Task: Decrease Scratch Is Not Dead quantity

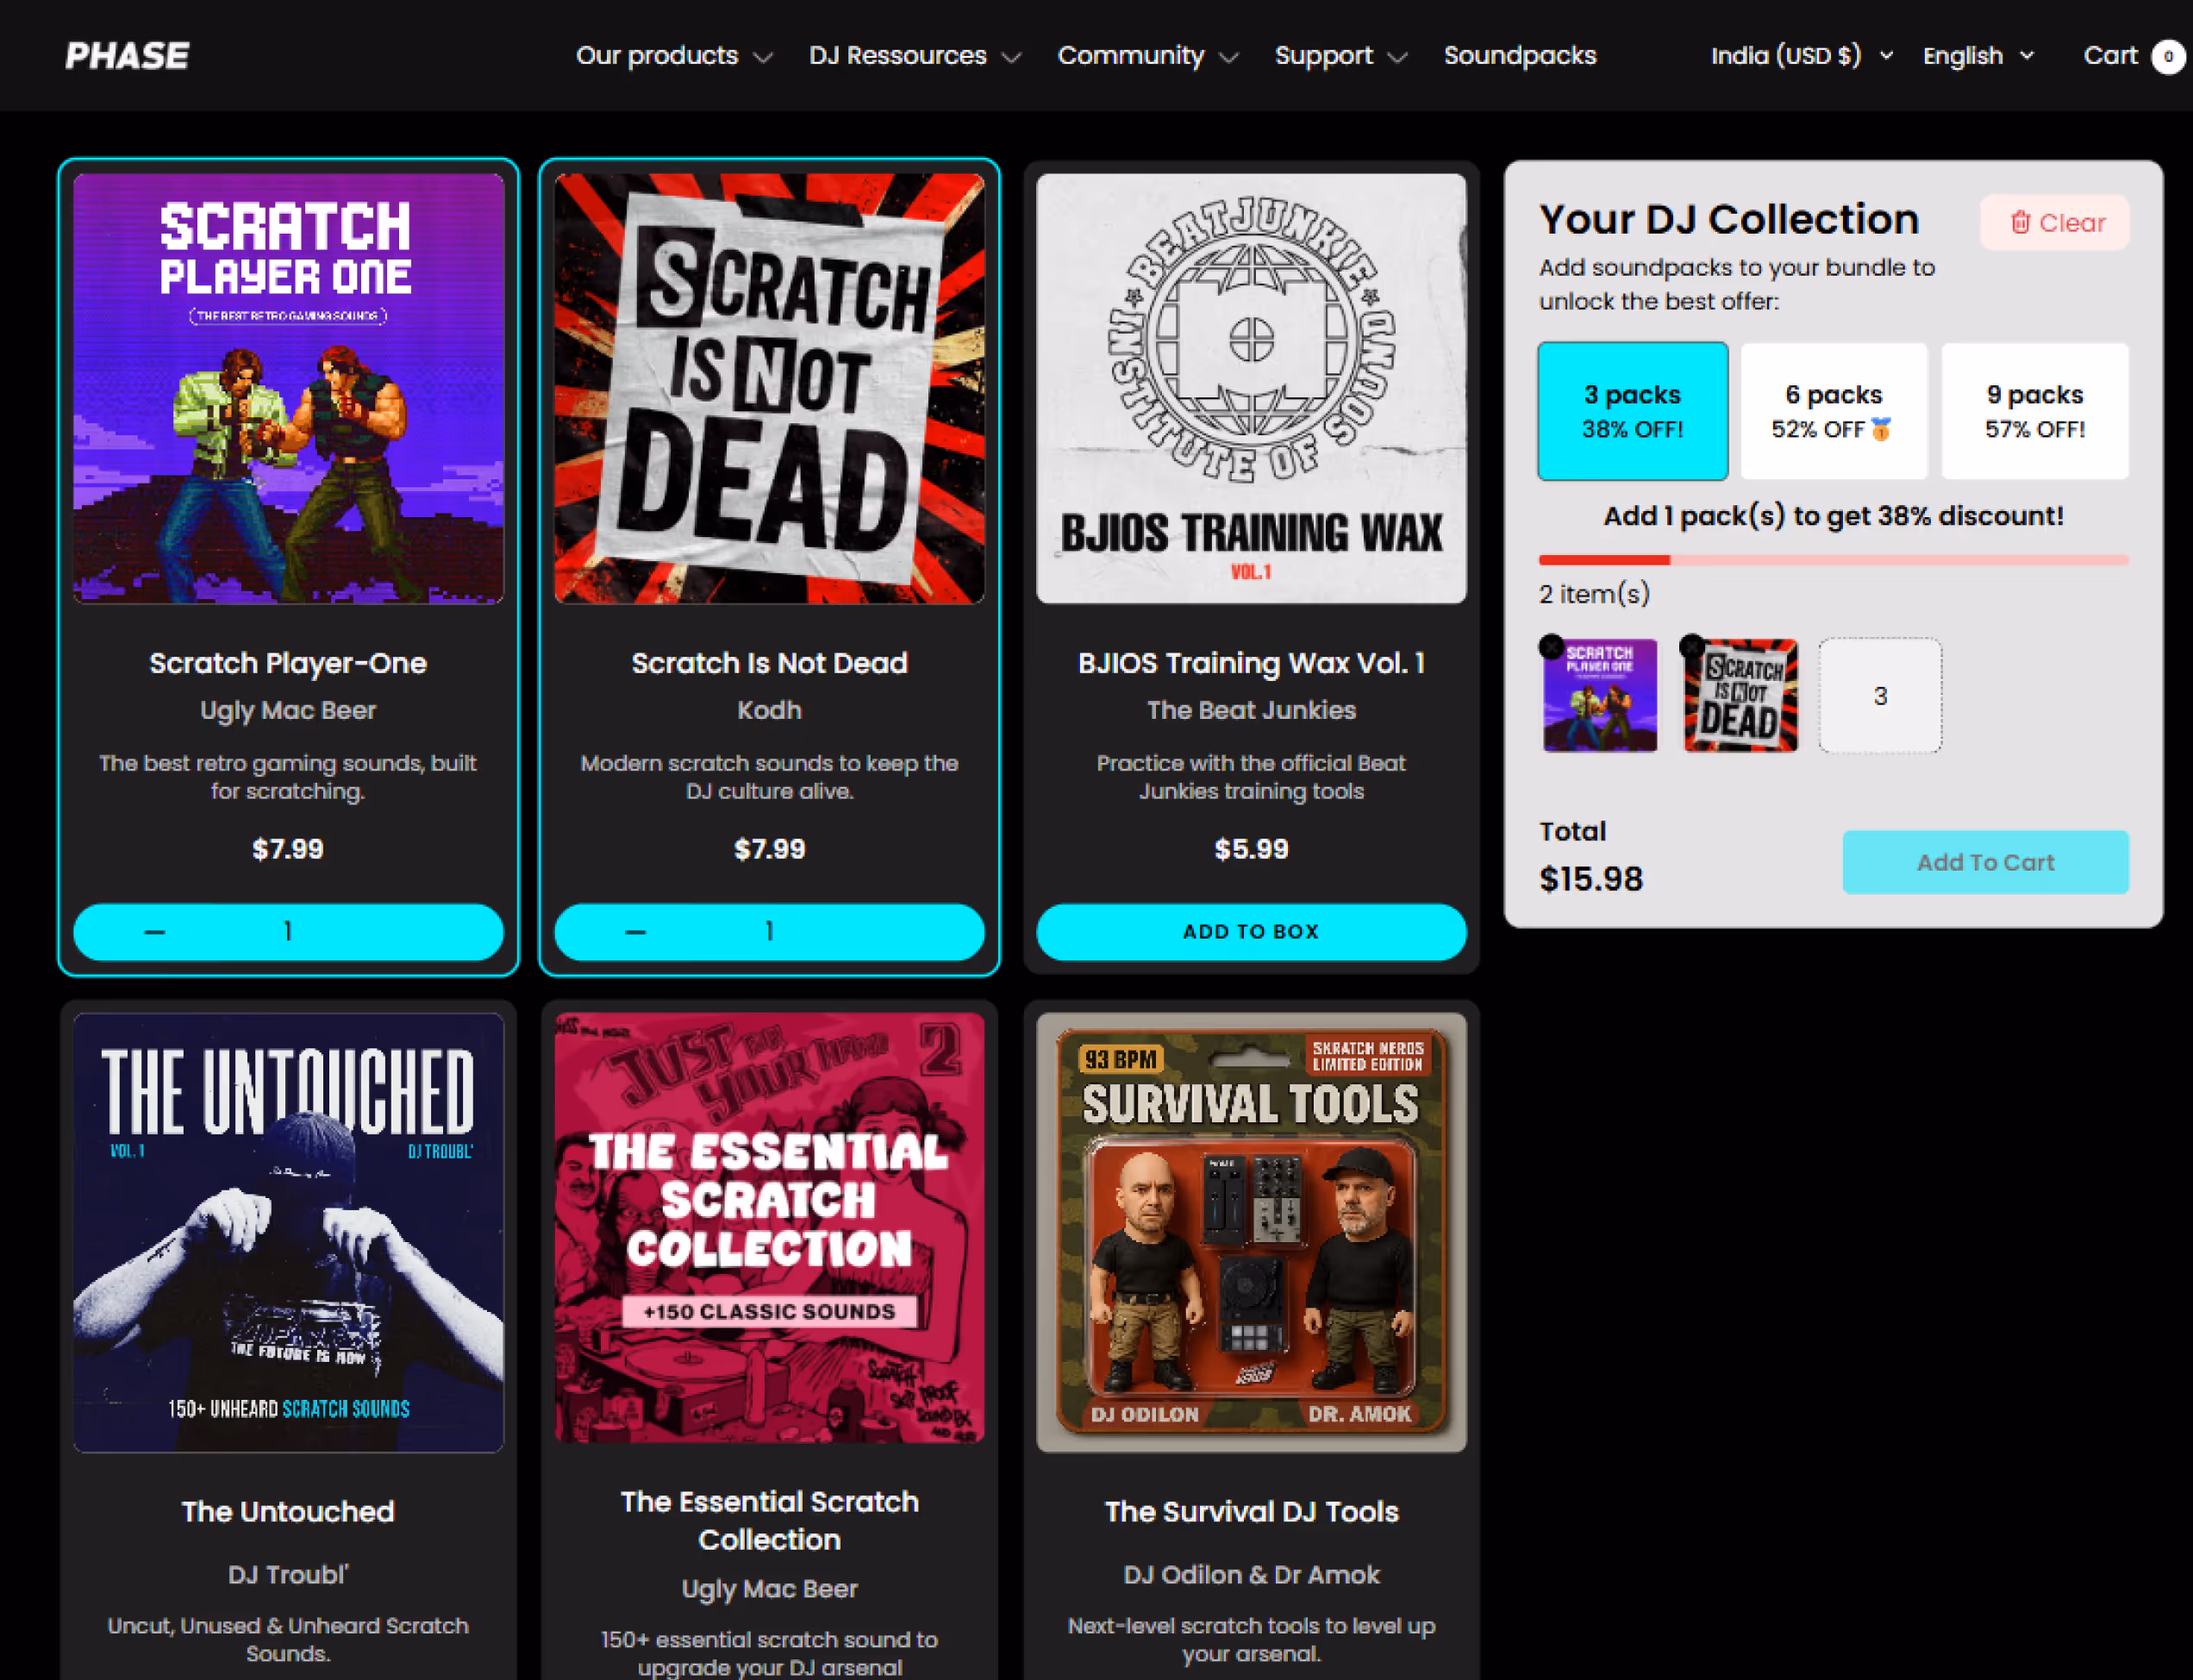Action: coord(635,932)
